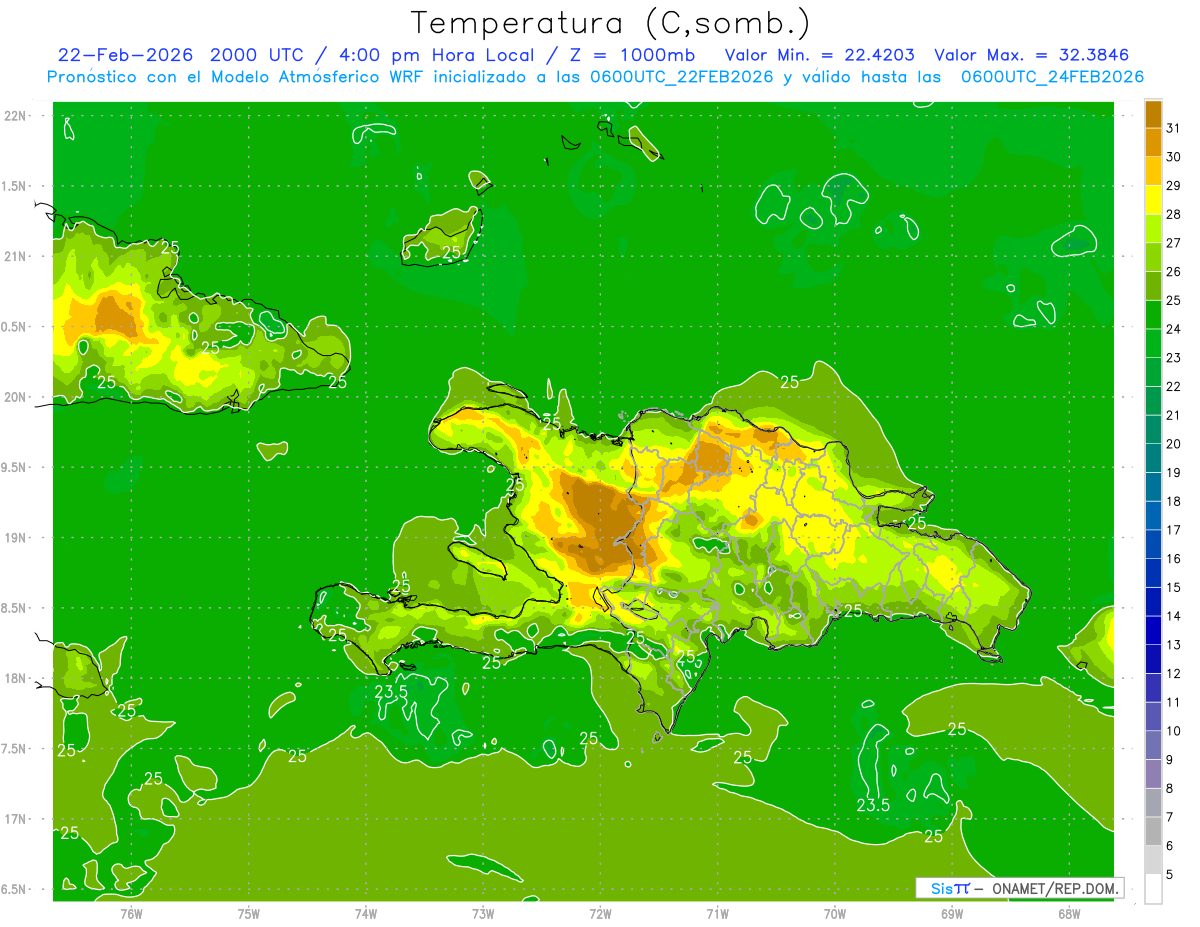Image resolution: width=1200 pixels, height=927 pixels.
Task: Click the colorbar label "23"
Action: tap(1174, 358)
